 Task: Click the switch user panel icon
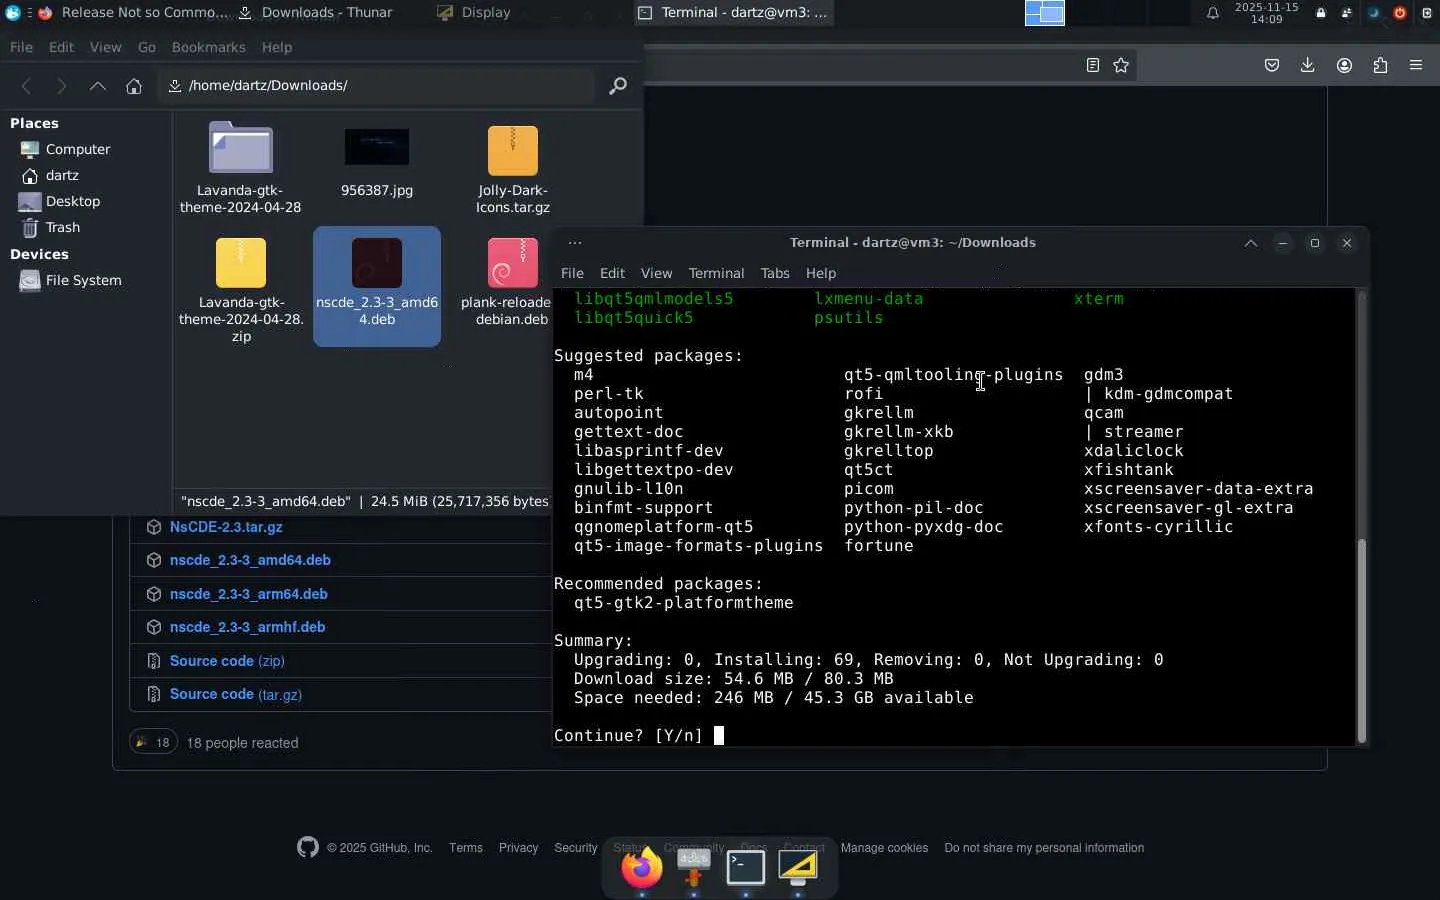[1347, 13]
